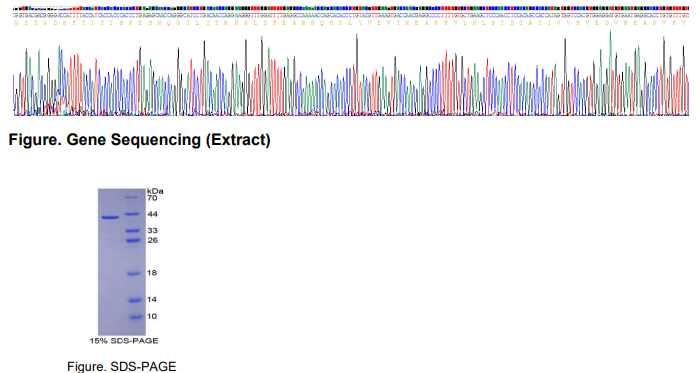Click the 26 kDa marker label
The width and height of the screenshot is (696, 373).
tap(152, 240)
